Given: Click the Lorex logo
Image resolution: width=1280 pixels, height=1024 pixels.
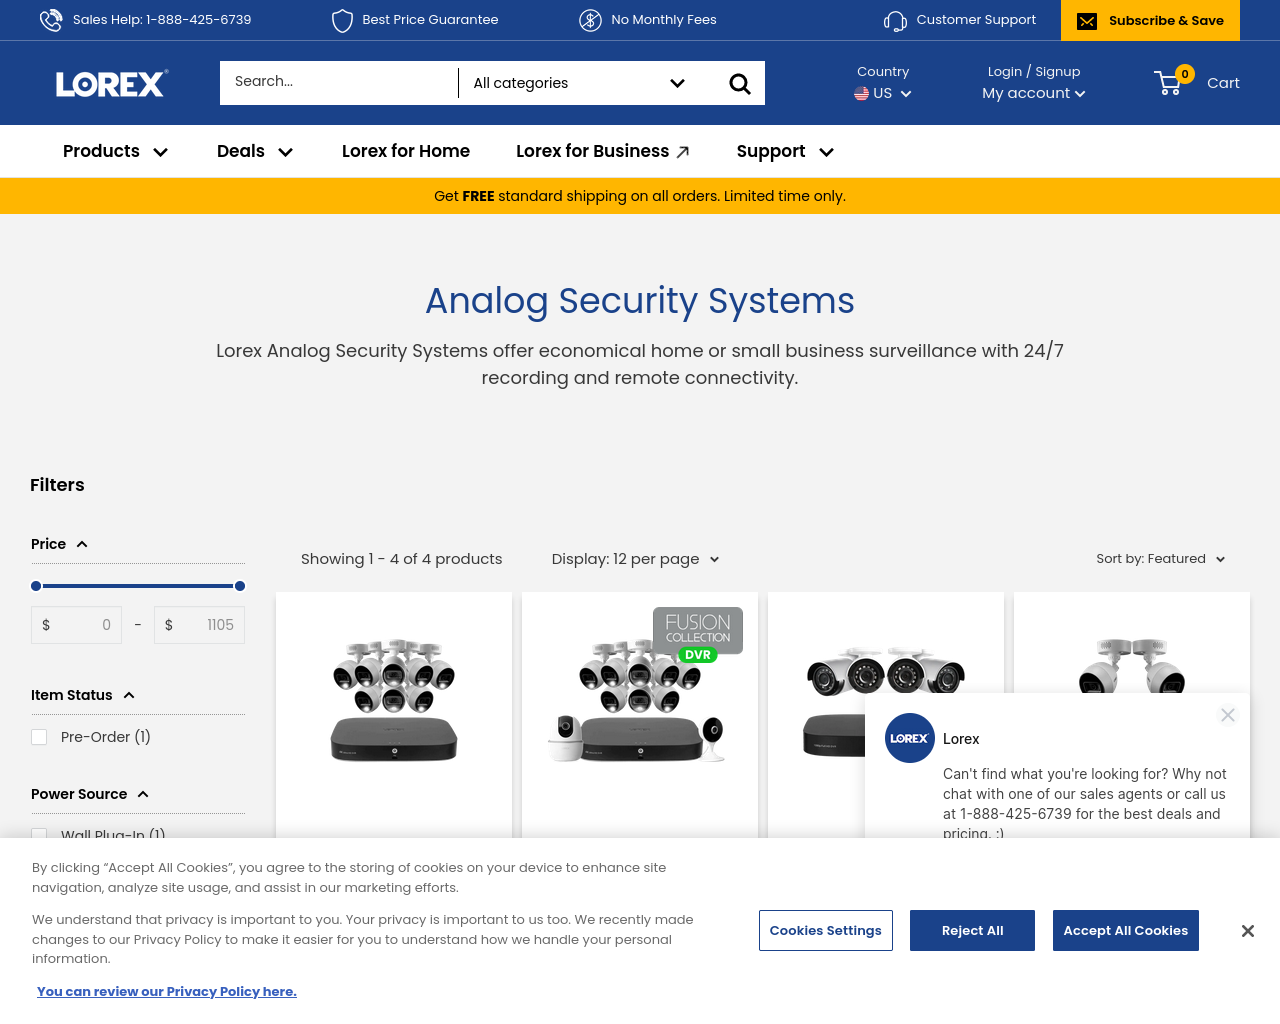Looking at the screenshot, I should 112,84.
